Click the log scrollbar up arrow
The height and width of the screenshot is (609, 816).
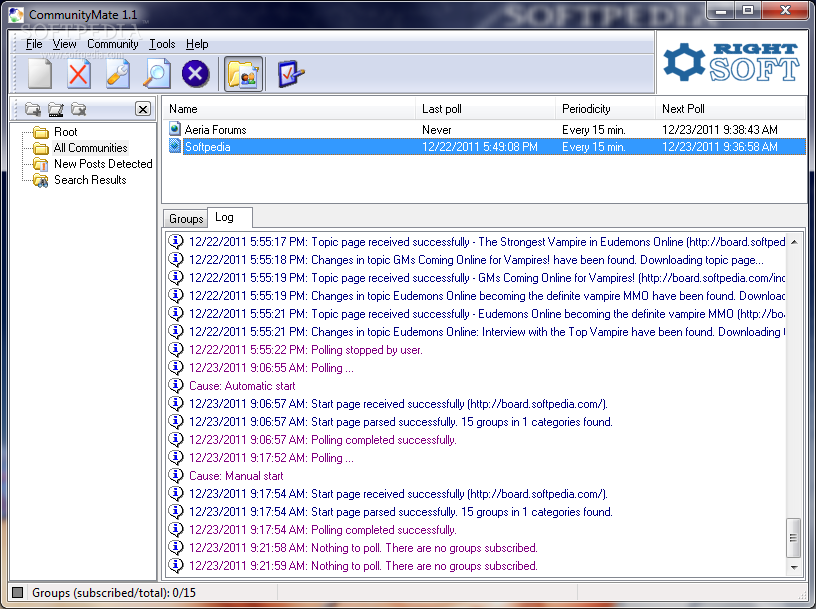click(x=794, y=242)
